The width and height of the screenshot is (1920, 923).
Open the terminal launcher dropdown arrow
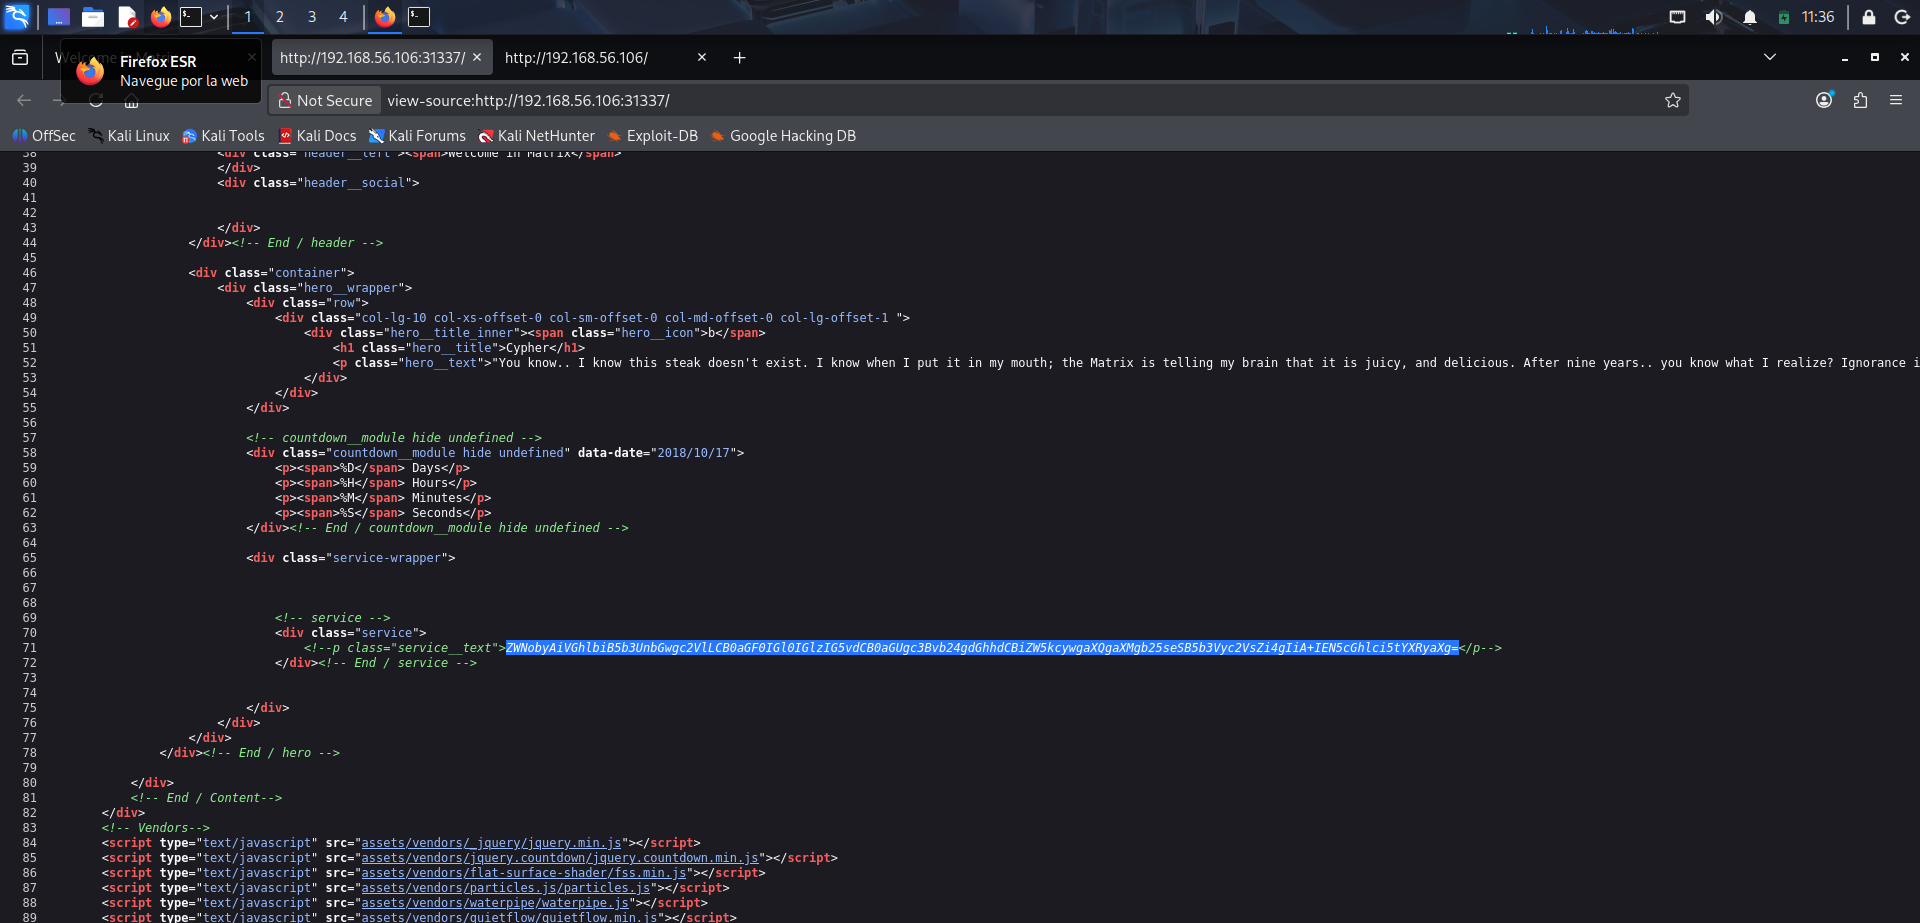[214, 17]
